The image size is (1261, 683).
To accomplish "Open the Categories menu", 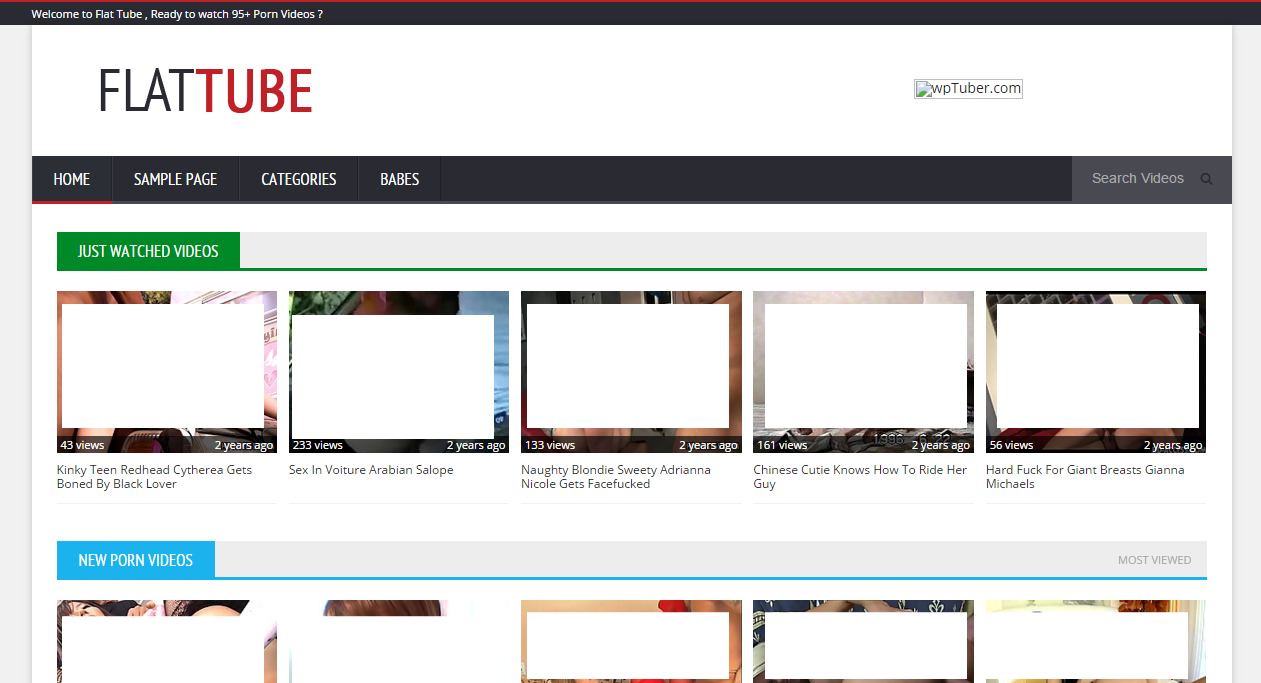I will [298, 180].
